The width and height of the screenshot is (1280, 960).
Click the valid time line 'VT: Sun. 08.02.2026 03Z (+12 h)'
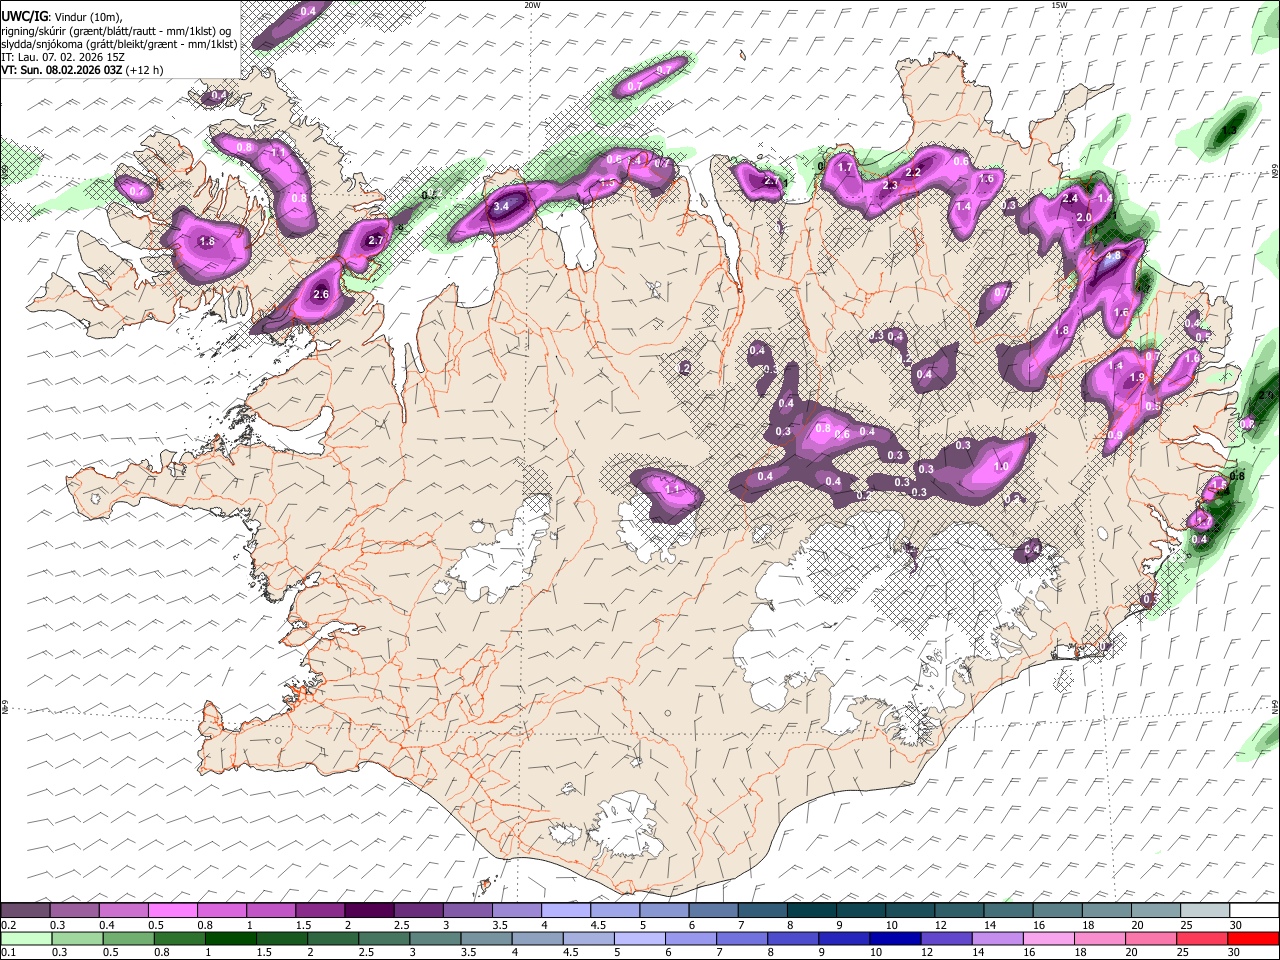[x=82, y=70]
